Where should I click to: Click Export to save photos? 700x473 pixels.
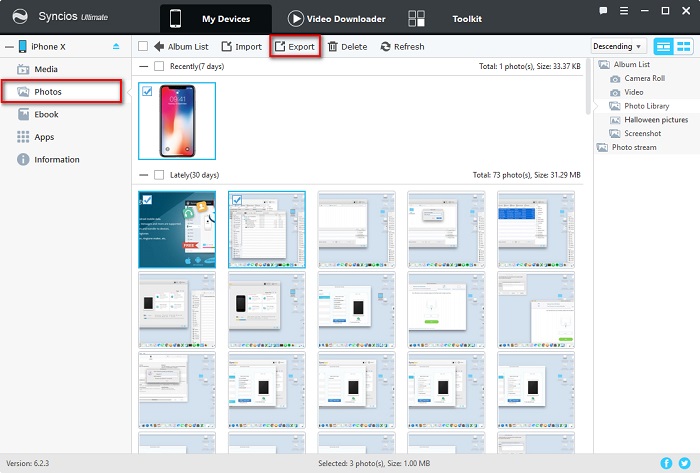pyautogui.click(x=295, y=46)
